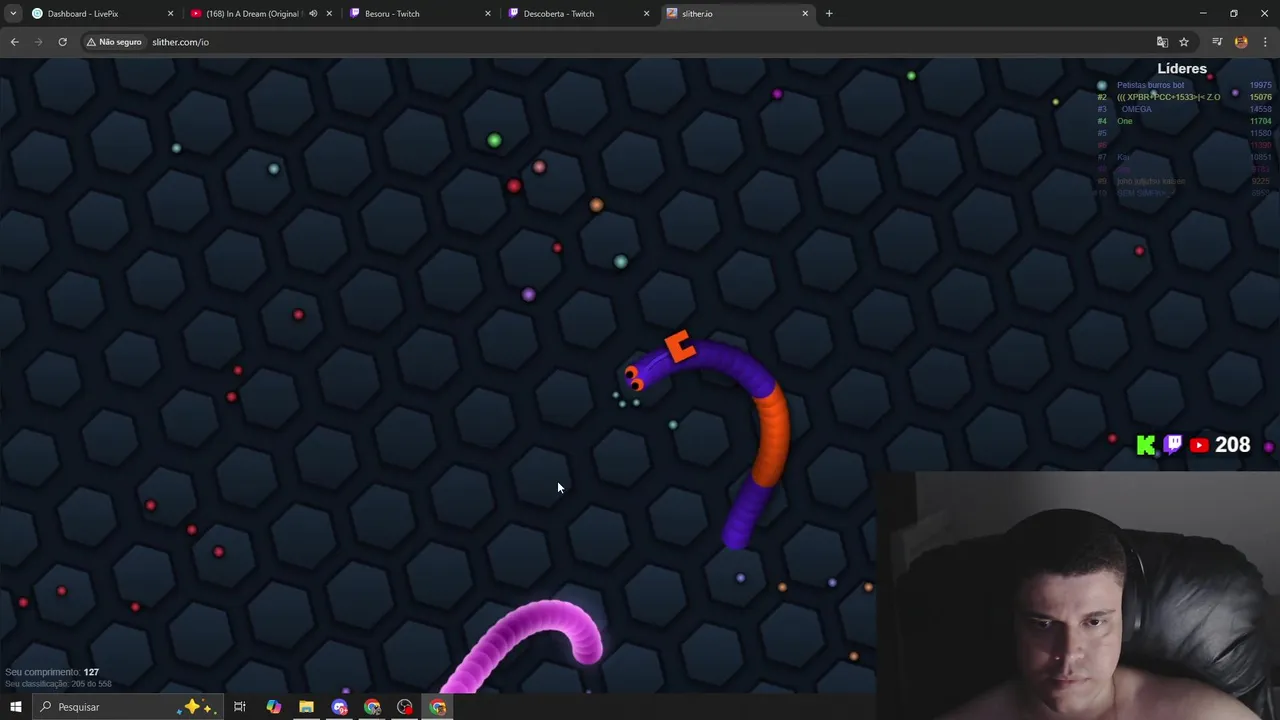Click the green food pellet

[x=494, y=141]
